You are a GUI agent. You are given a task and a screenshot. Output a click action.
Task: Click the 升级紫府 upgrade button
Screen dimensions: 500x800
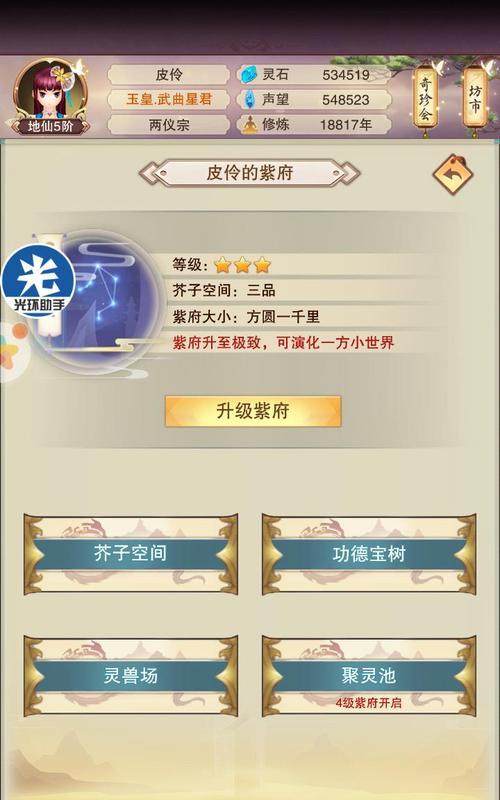[253, 411]
